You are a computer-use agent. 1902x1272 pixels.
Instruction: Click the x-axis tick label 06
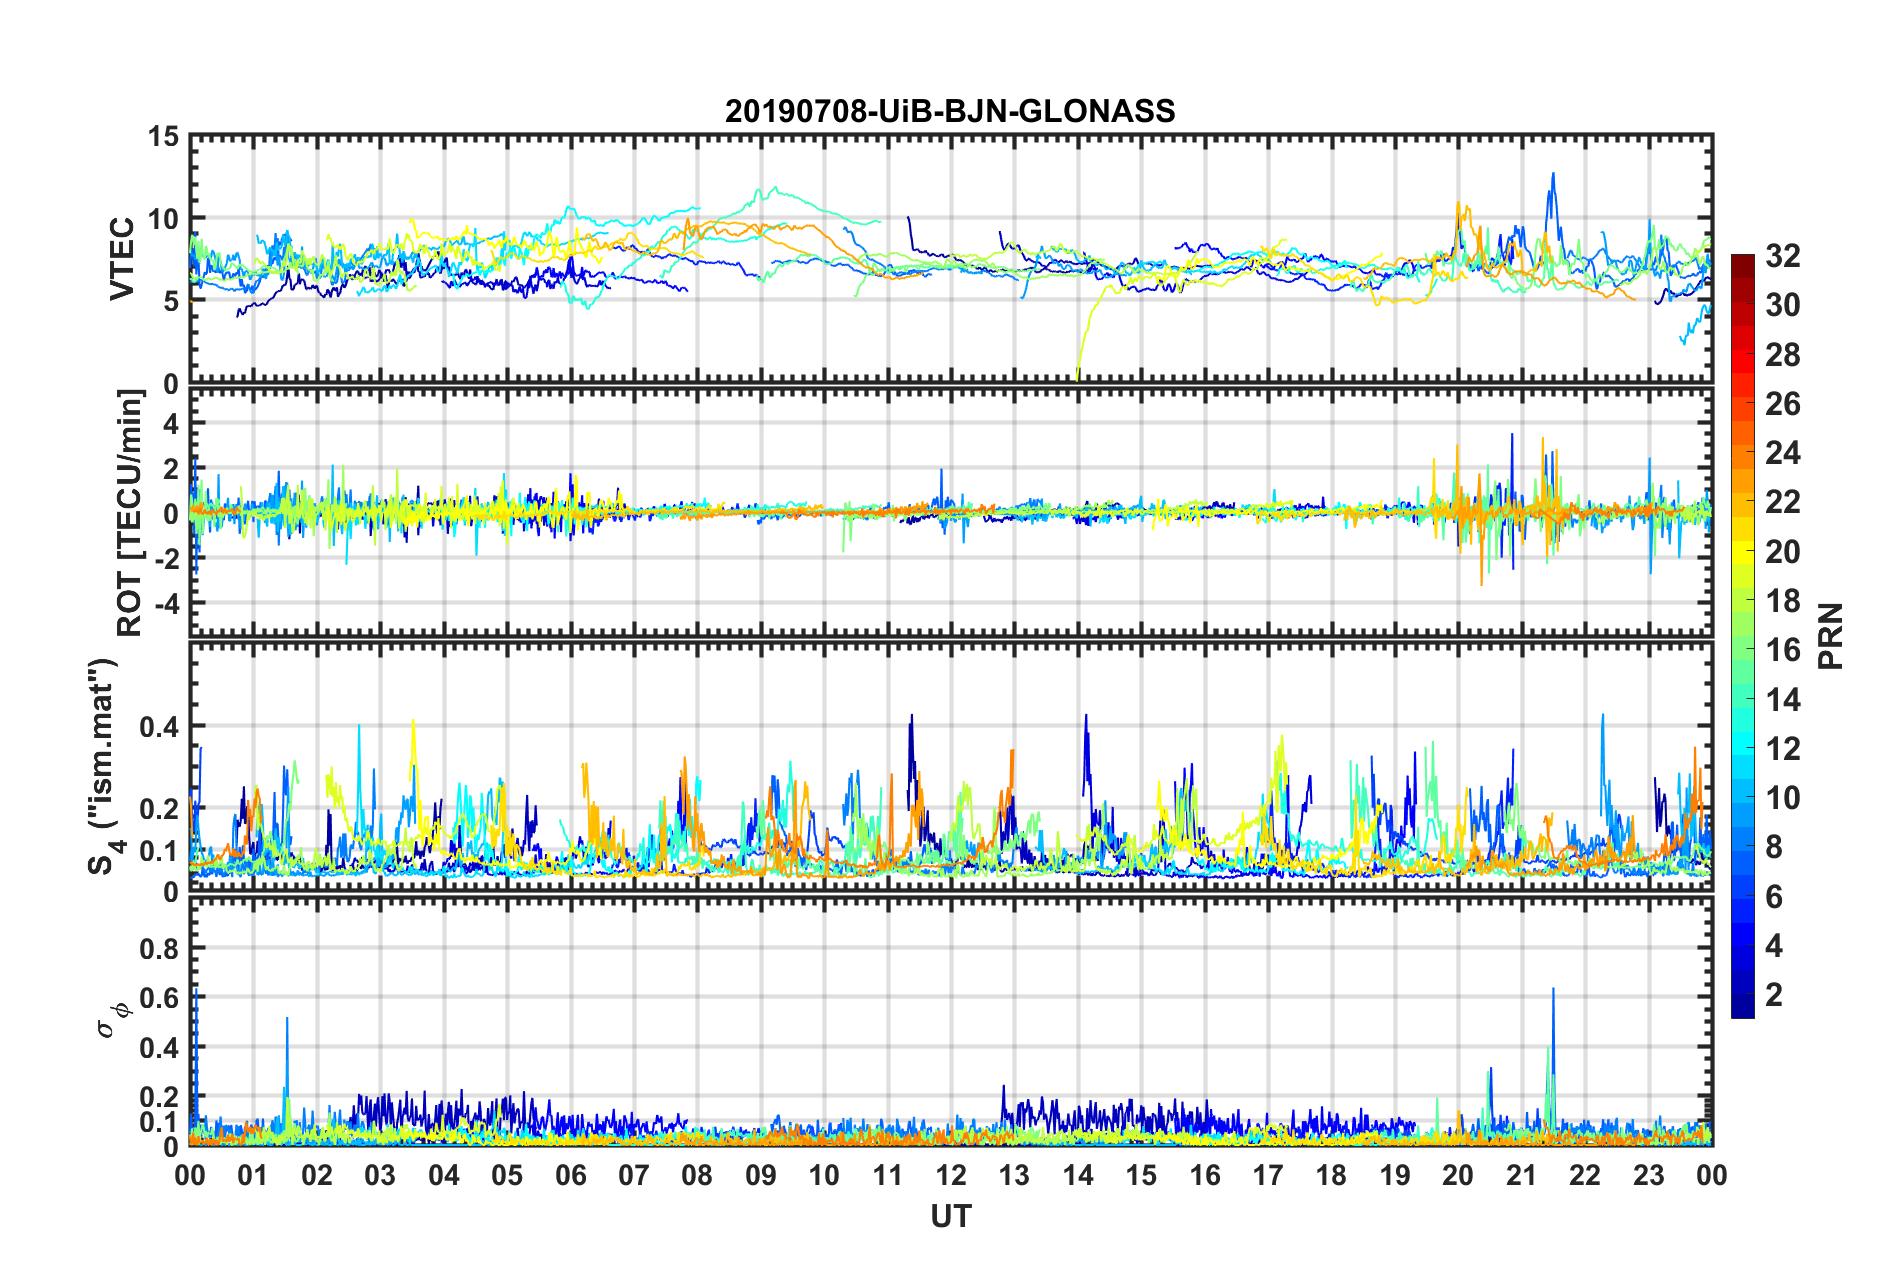[x=571, y=1174]
